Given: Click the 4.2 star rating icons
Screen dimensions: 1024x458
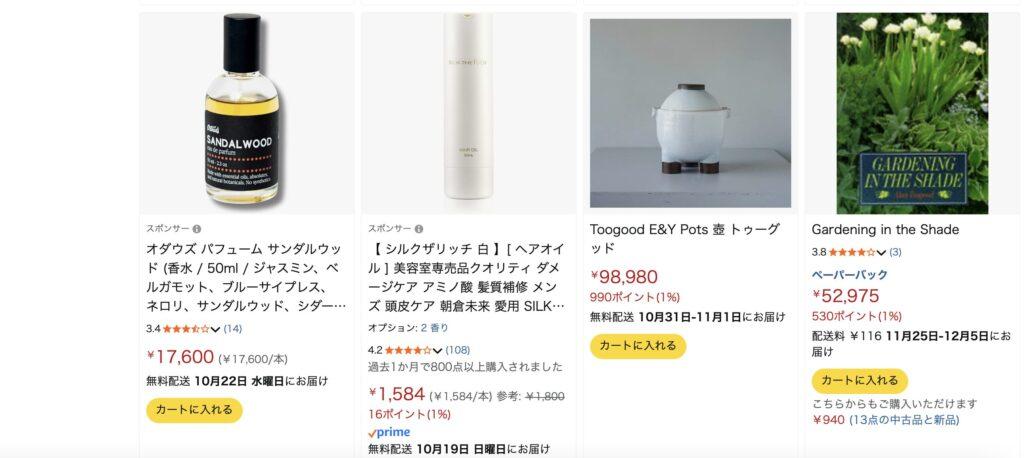Looking at the screenshot, I should coord(407,350).
